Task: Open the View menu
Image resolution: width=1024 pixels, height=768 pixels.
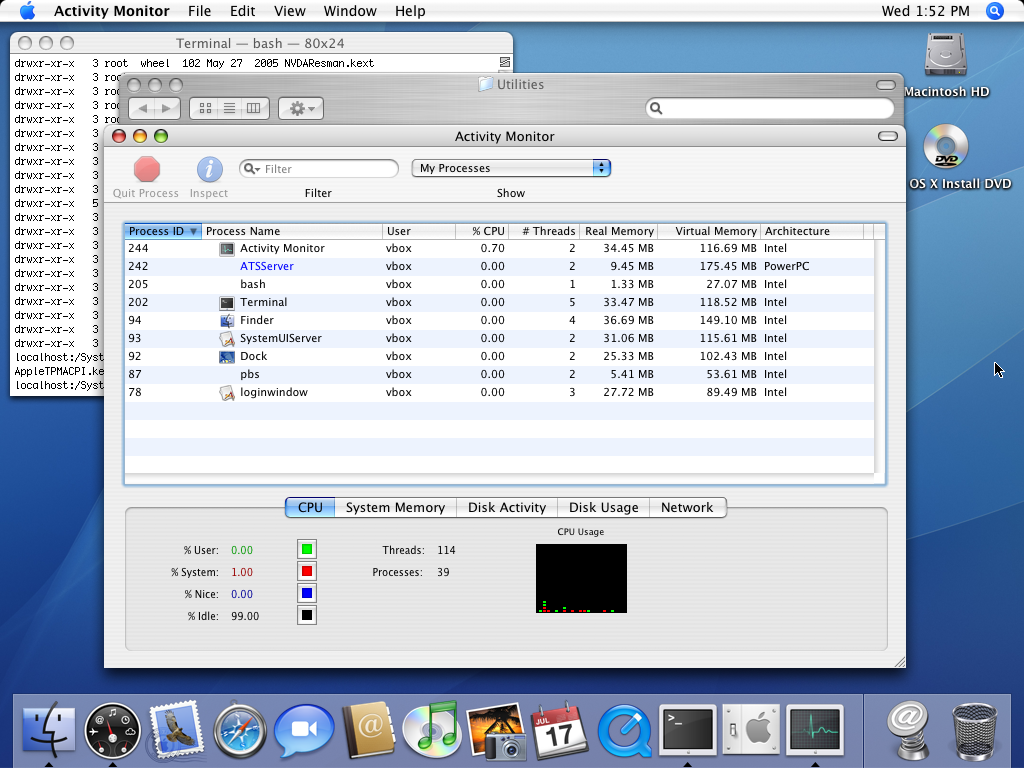Action: coord(289,11)
